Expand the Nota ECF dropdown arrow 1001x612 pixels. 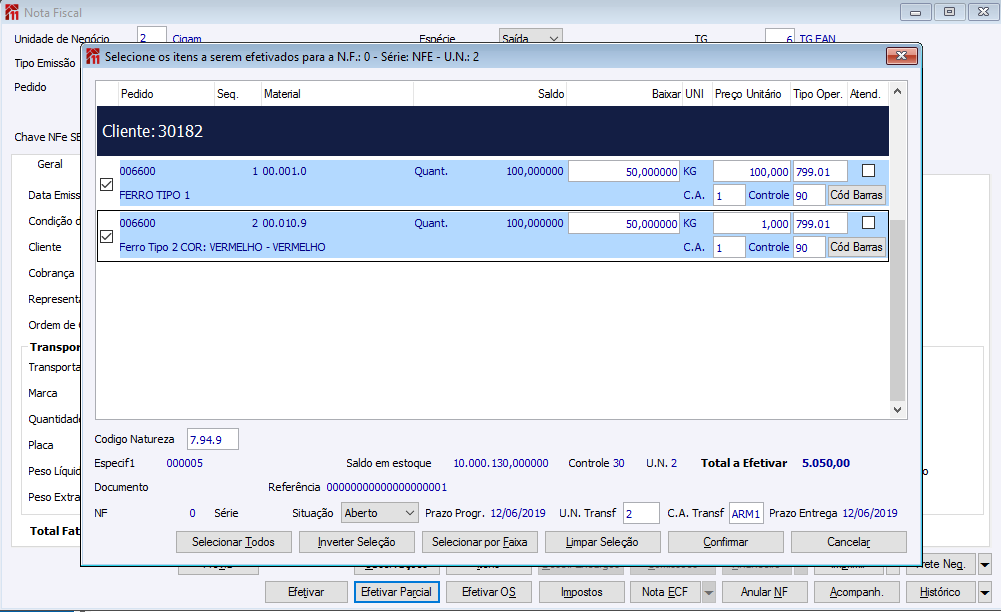[x=709, y=592]
